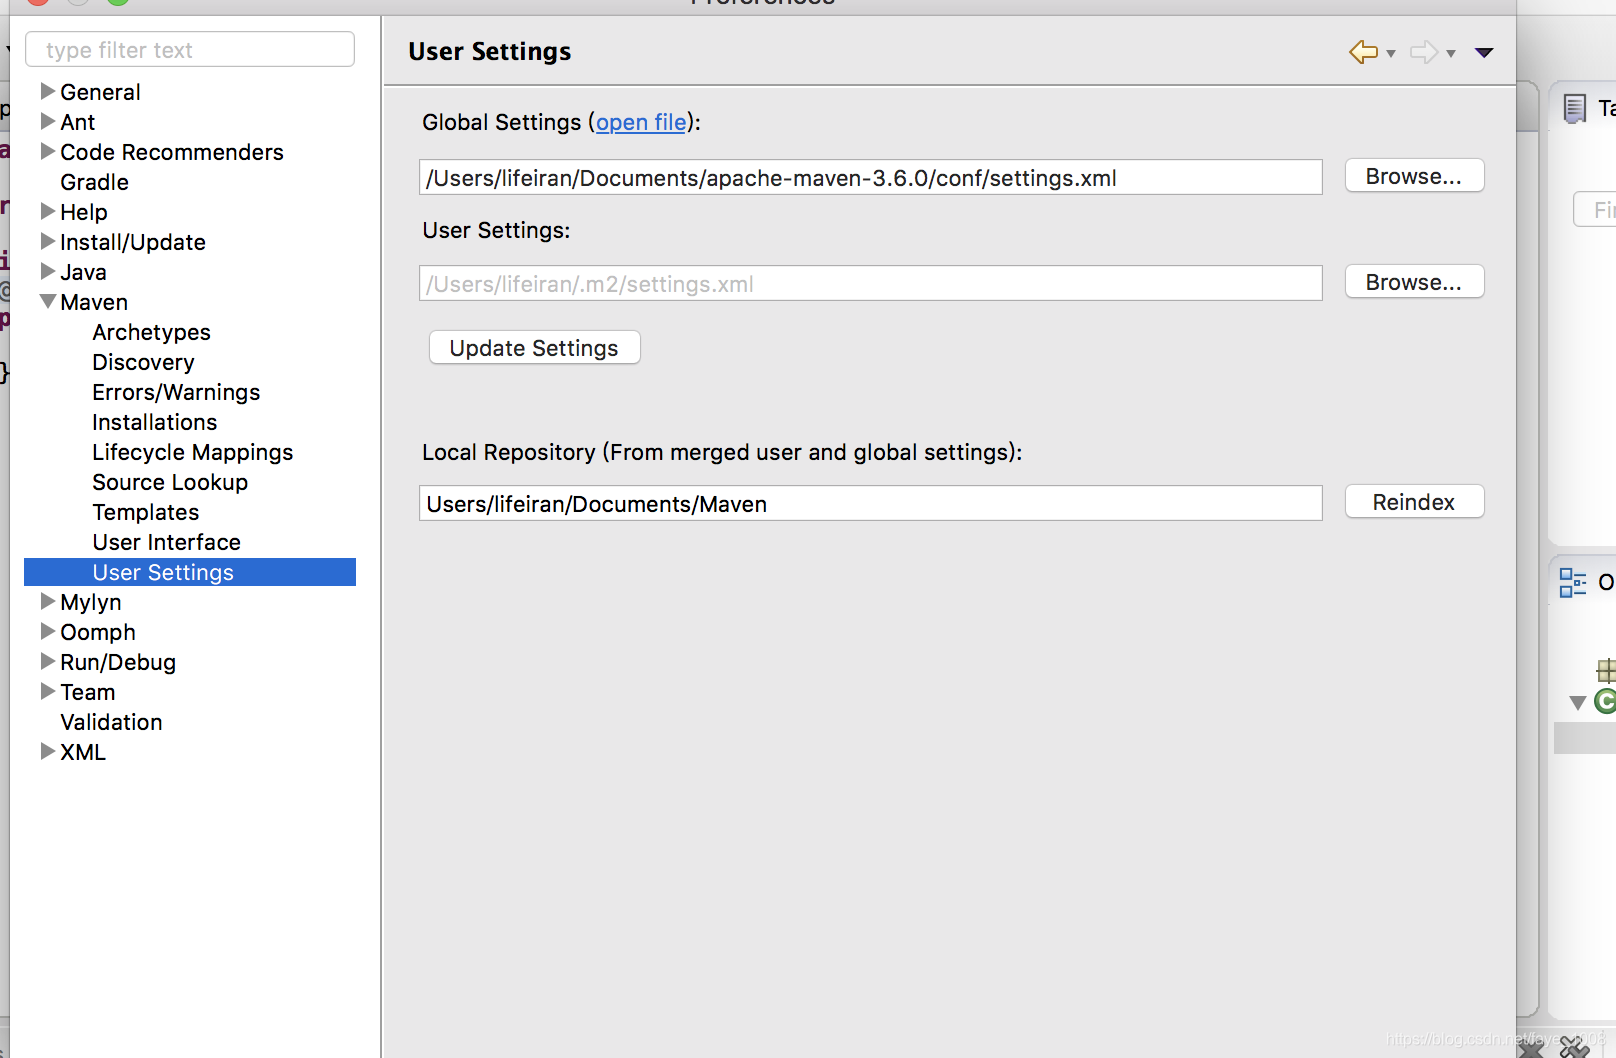Open the back history dropdown arrow
This screenshot has height=1058, width=1616.
click(x=1391, y=54)
